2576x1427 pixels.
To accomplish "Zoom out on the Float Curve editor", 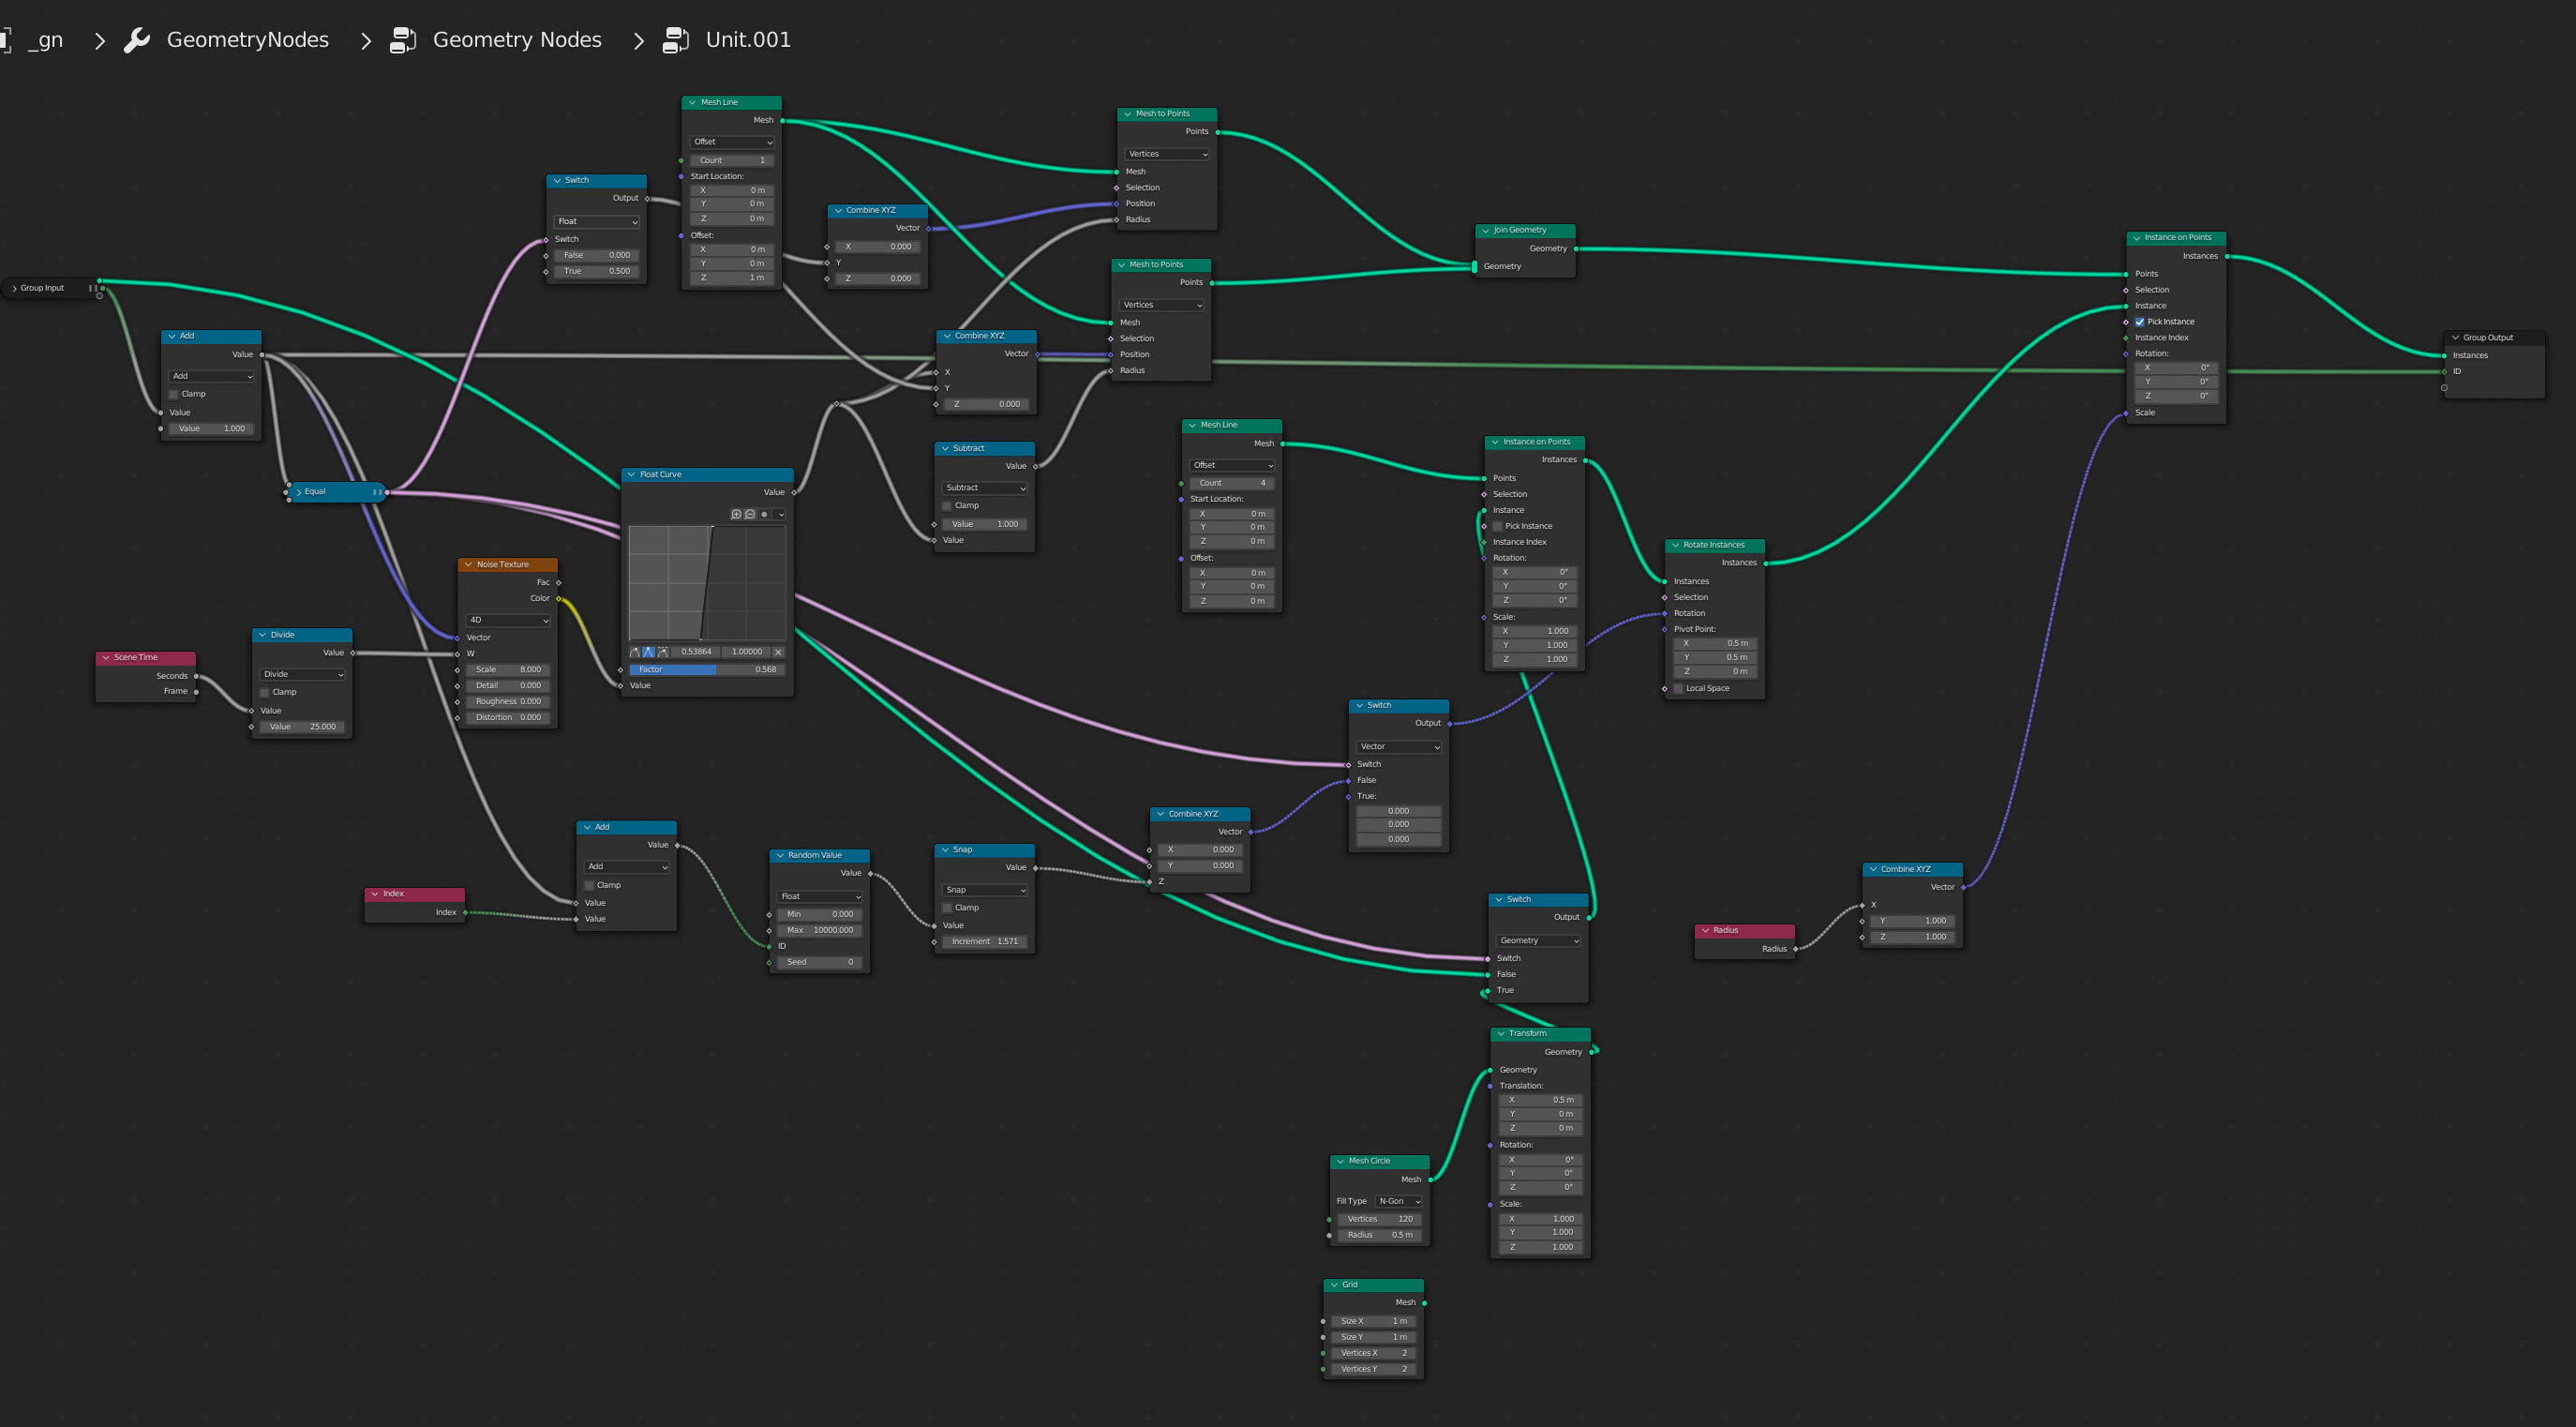I will click(750, 514).
